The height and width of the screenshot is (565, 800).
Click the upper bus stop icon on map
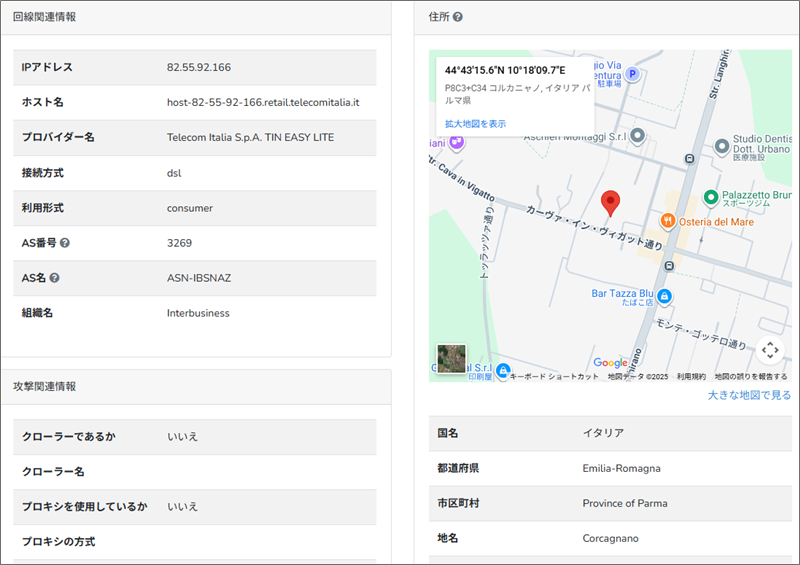coord(688,158)
